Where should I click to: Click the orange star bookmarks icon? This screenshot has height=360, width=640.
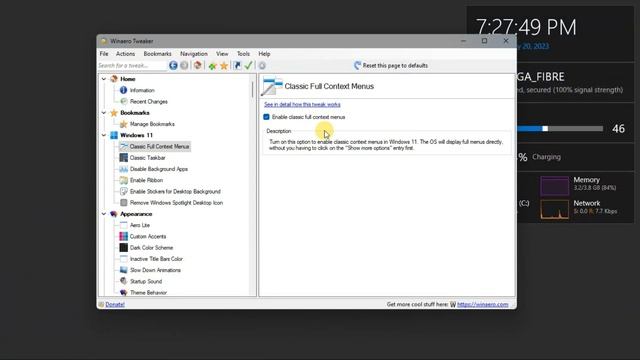coord(224,66)
